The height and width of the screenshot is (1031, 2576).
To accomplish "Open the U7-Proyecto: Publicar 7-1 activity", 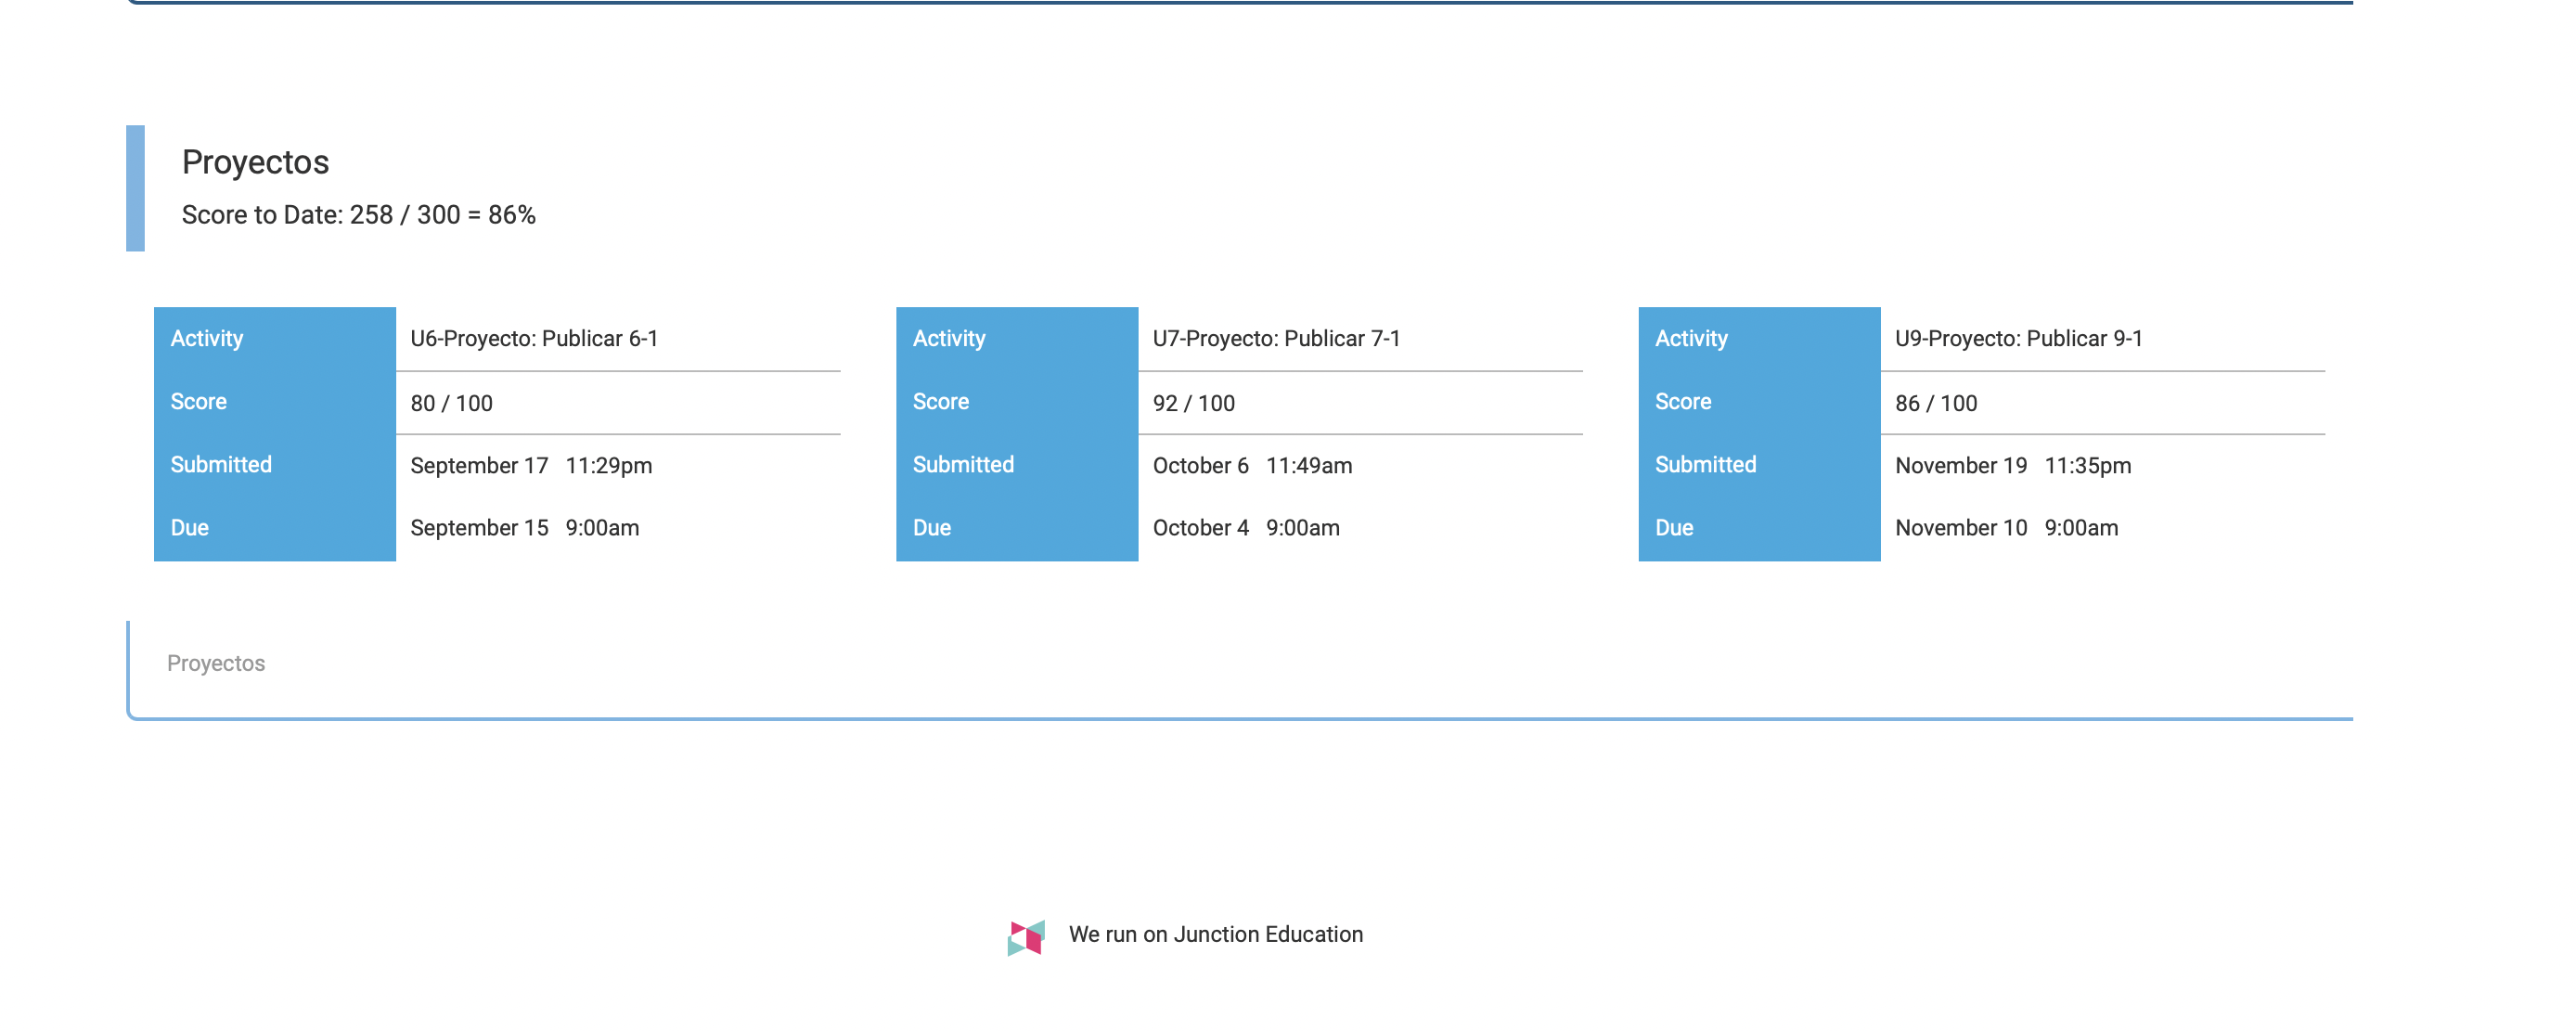I will [1276, 339].
